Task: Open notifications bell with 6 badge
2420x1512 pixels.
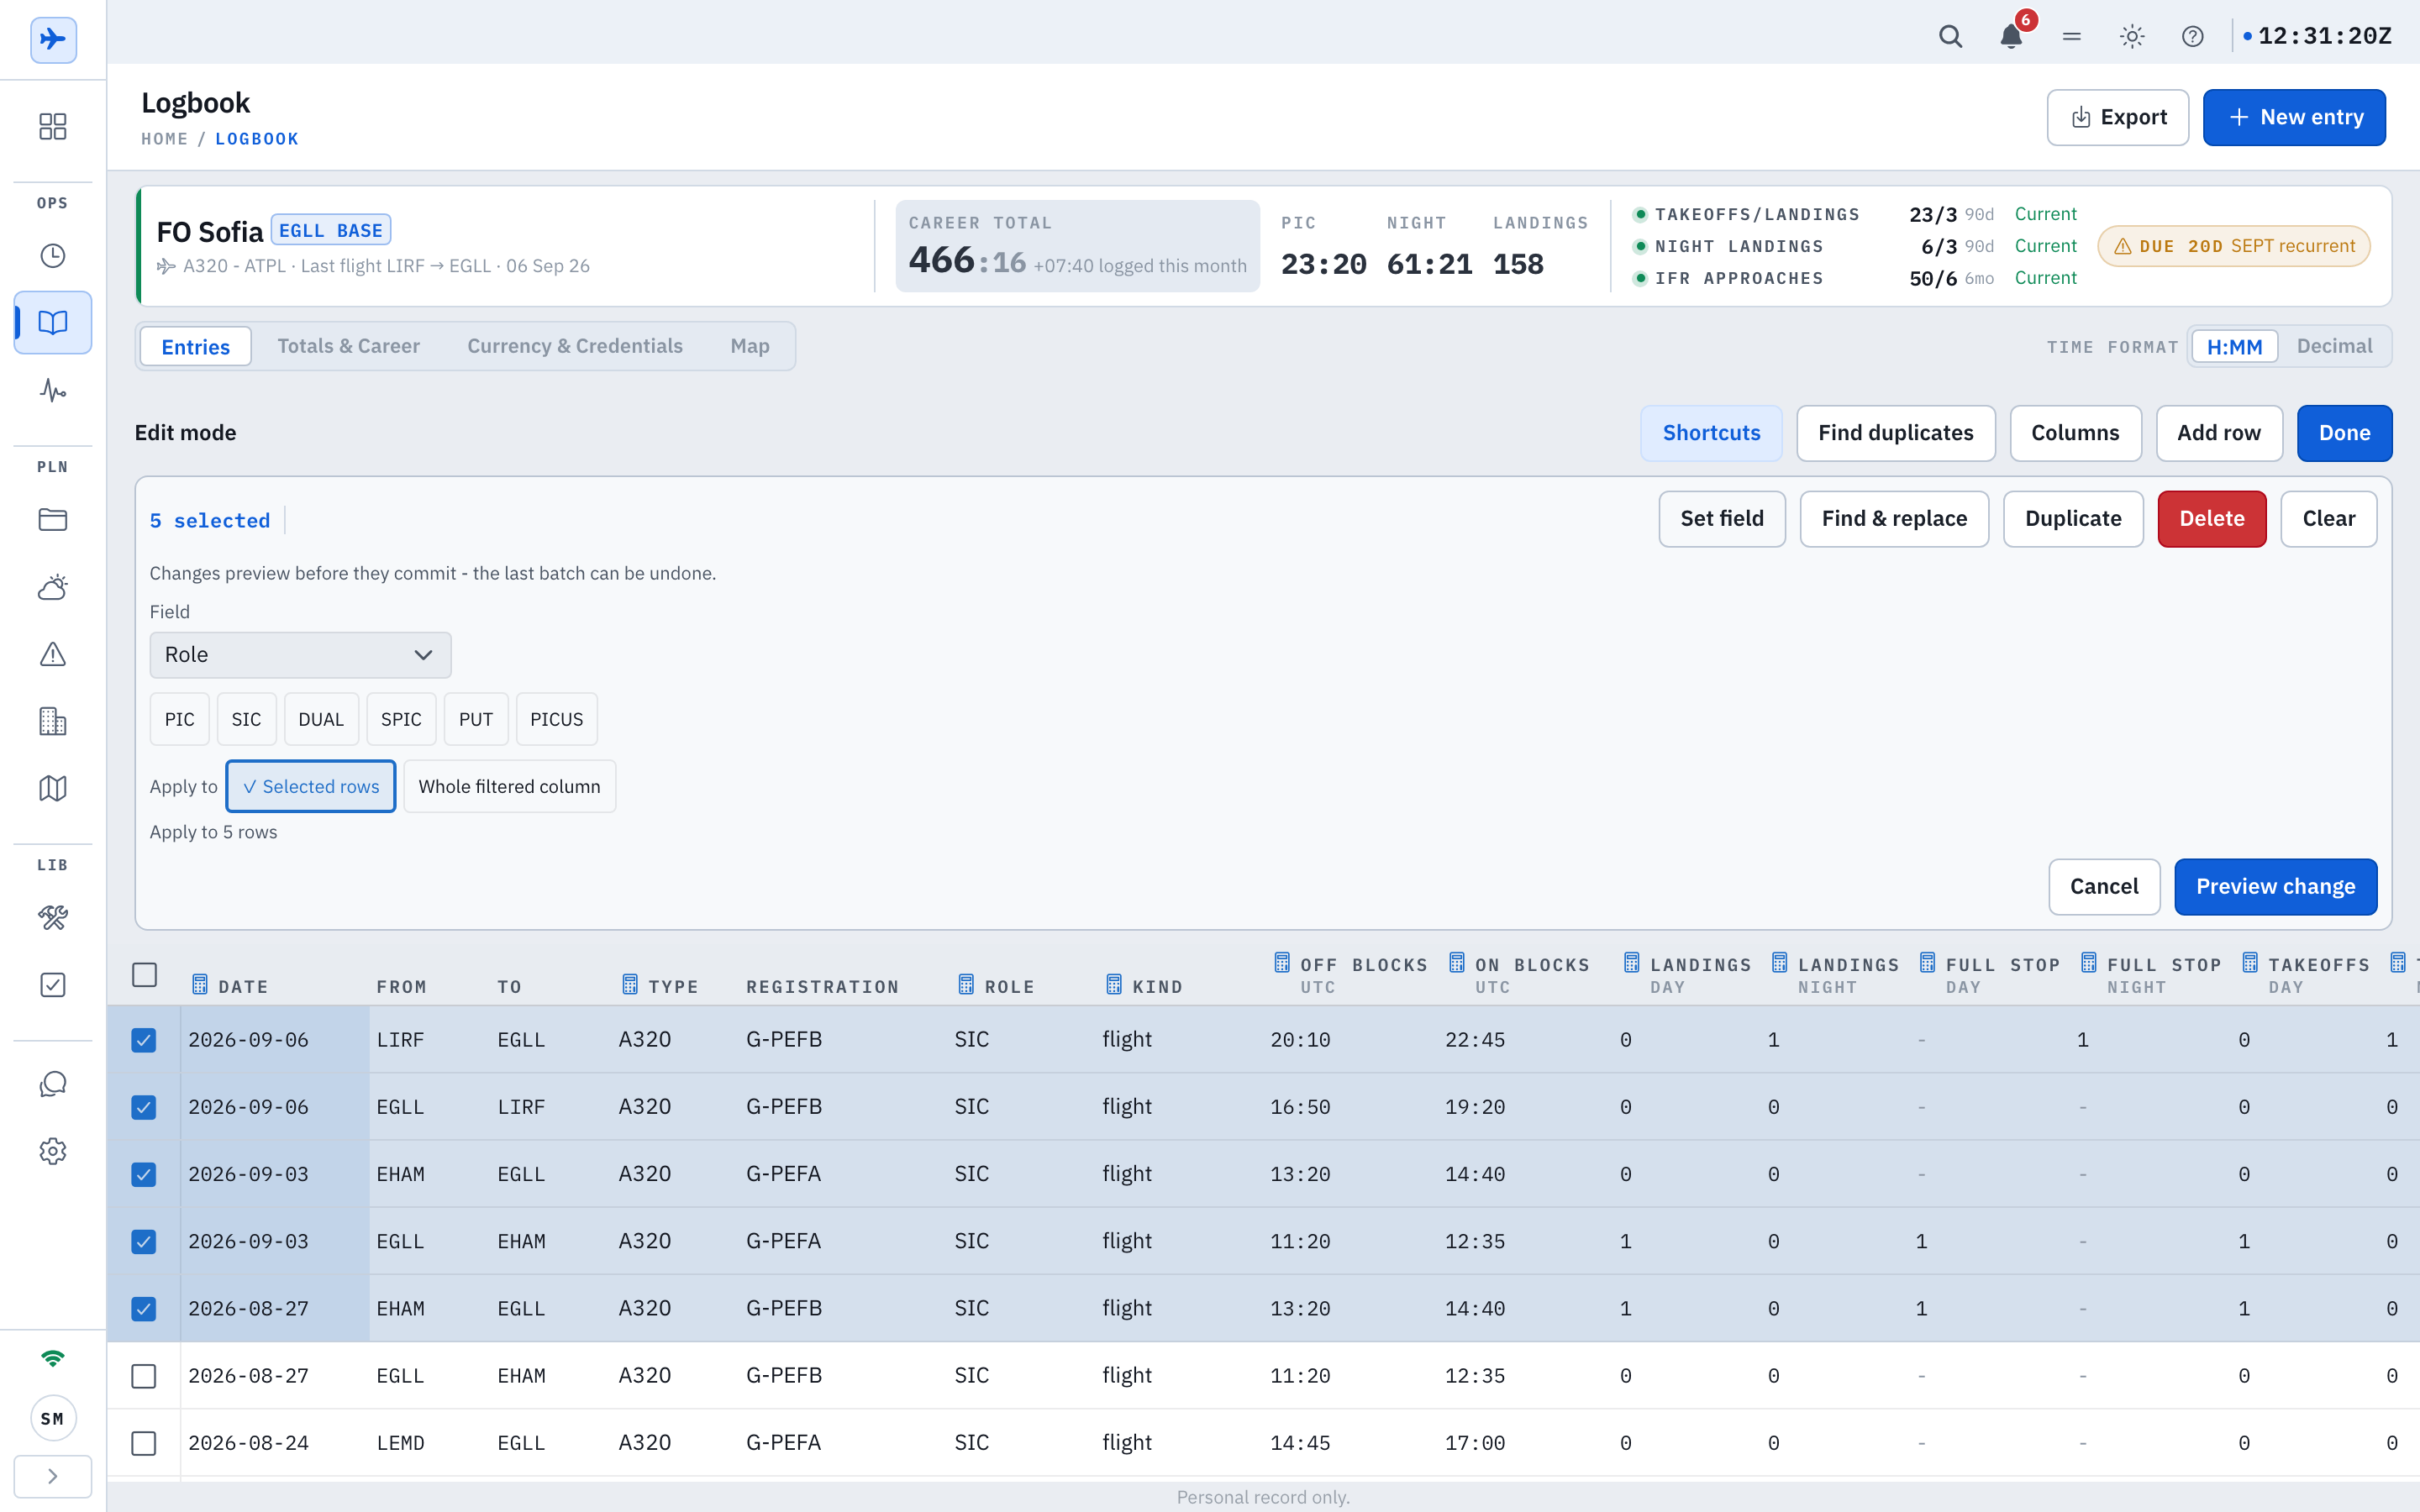Action: point(2011,37)
